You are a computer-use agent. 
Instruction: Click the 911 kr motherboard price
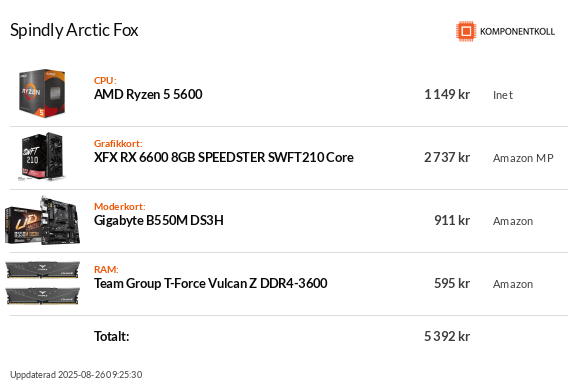(452, 221)
